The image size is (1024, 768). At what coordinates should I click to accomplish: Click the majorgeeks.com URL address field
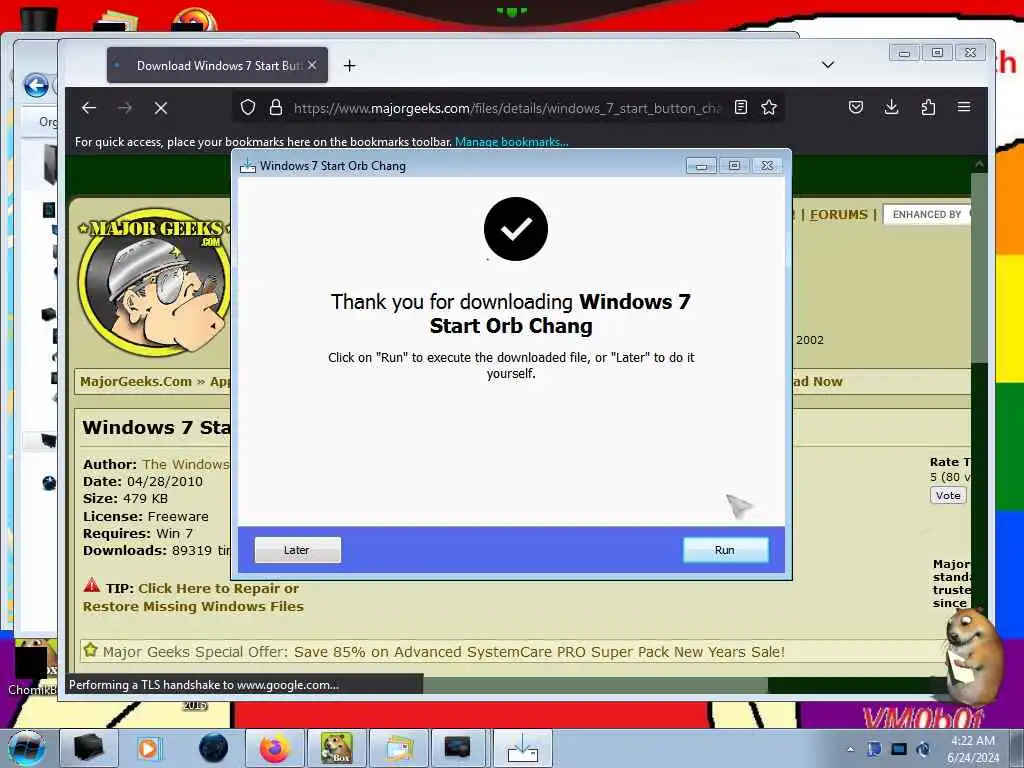pyautogui.click(x=506, y=108)
